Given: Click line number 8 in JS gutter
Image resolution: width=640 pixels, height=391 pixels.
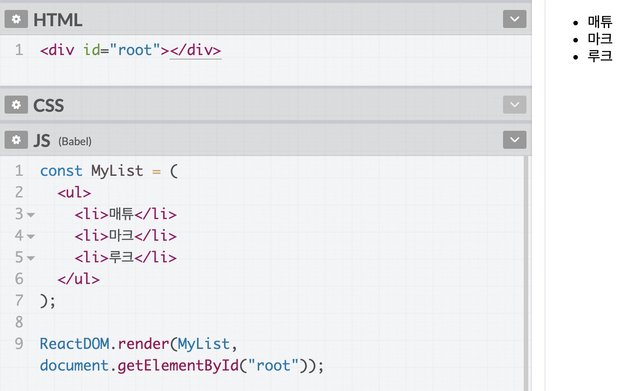Looking at the screenshot, I should pos(19,322).
